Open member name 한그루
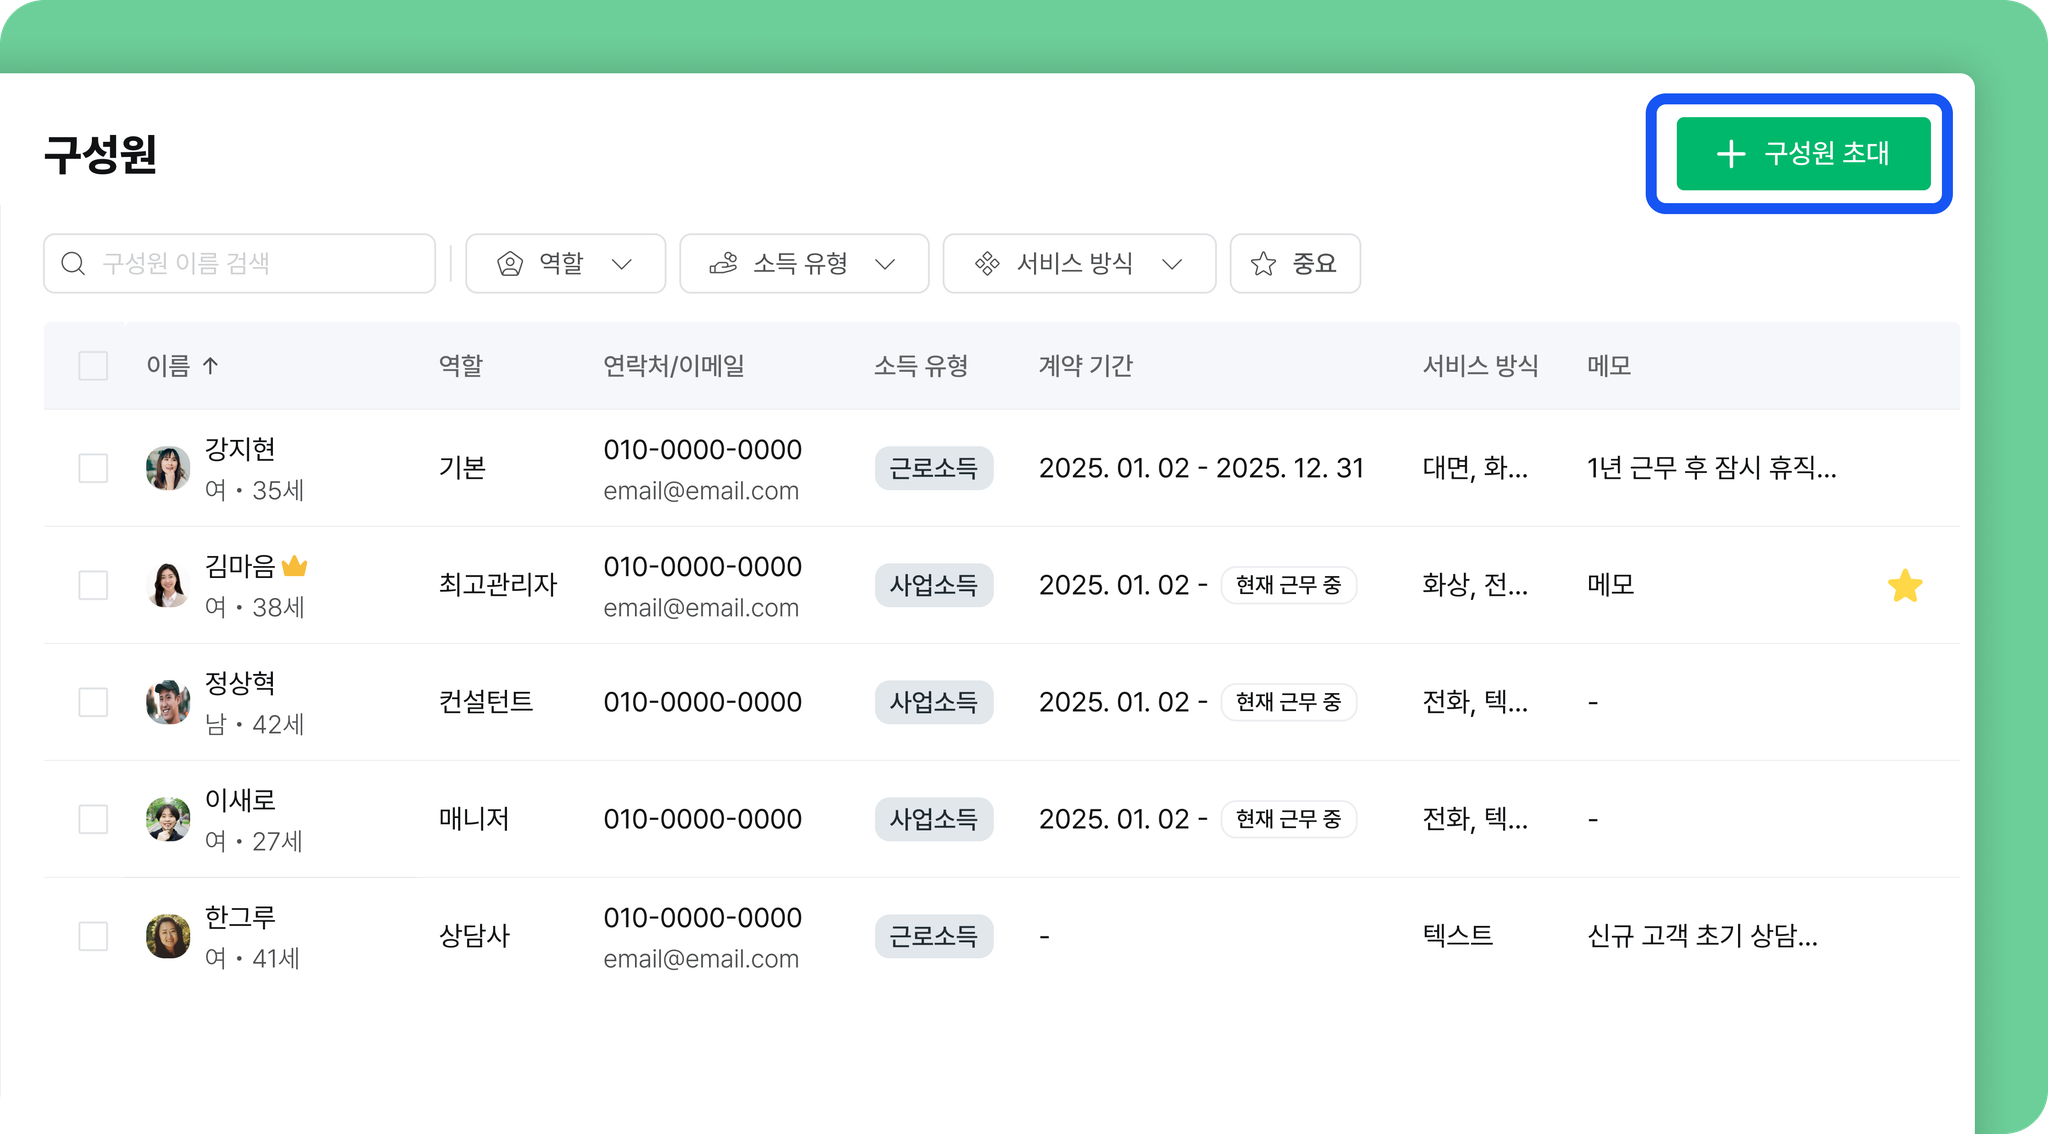This screenshot has width=2048, height=1134. click(240, 917)
